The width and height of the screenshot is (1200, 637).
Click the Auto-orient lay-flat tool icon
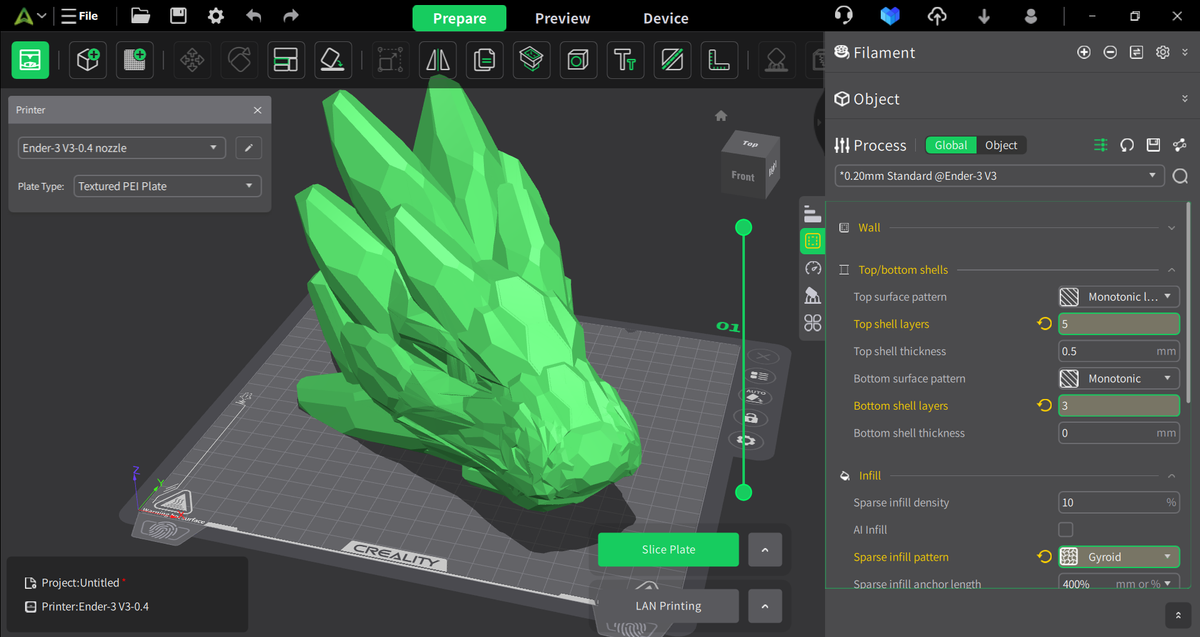pyautogui.click(x=332, y=60)
